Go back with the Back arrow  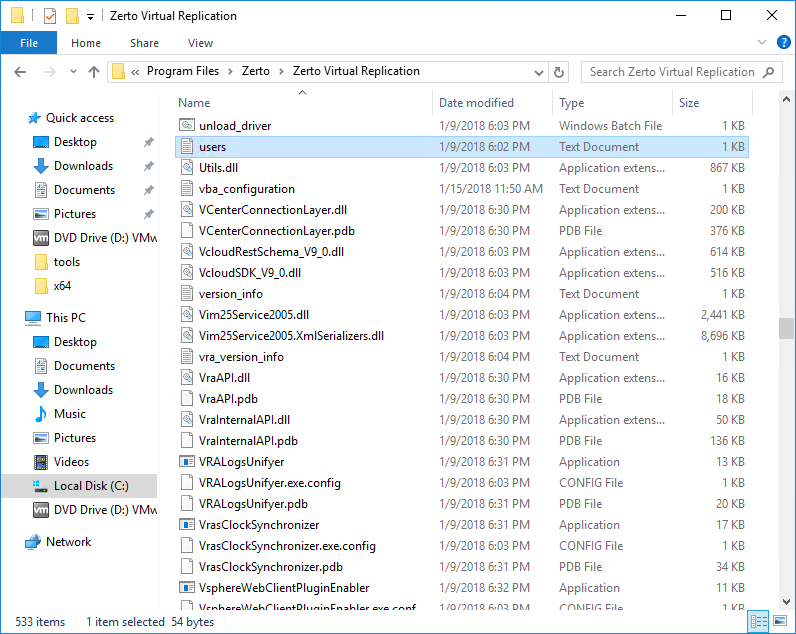[20, 72]
